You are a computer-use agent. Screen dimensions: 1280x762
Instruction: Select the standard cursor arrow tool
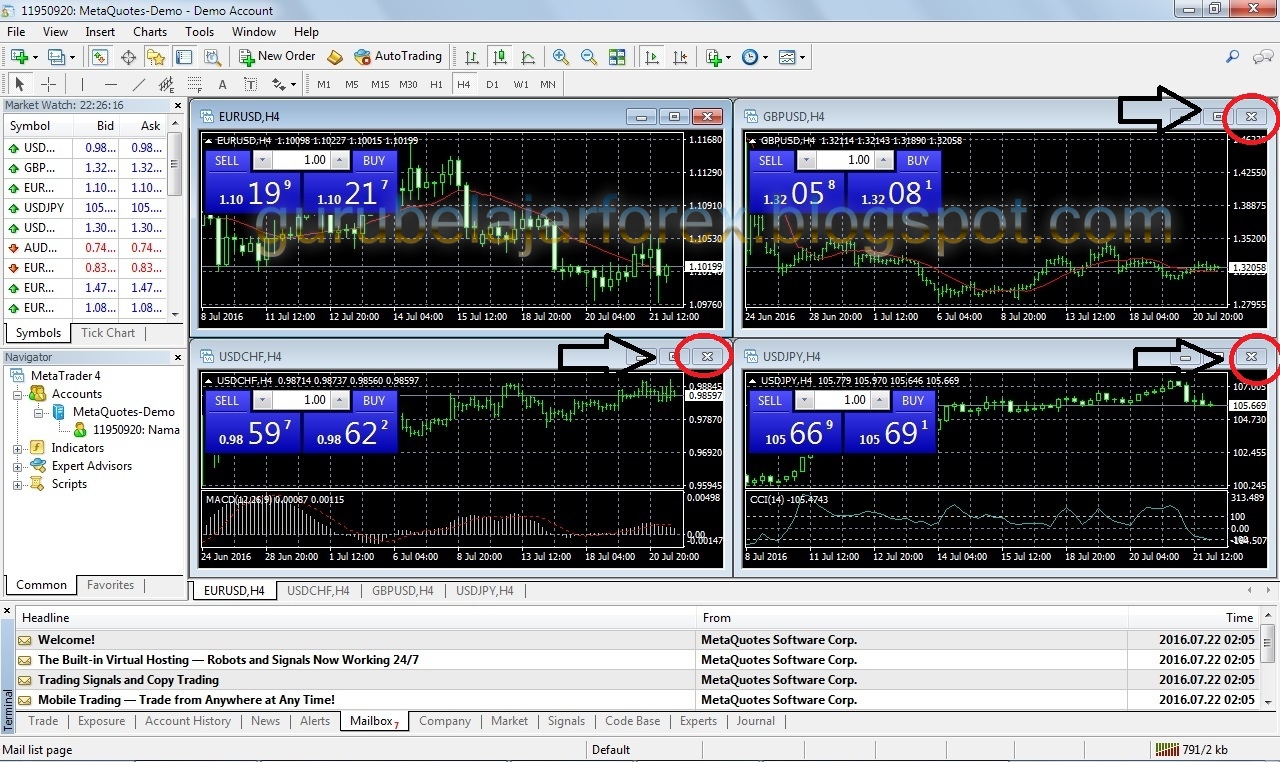point(20,85)
